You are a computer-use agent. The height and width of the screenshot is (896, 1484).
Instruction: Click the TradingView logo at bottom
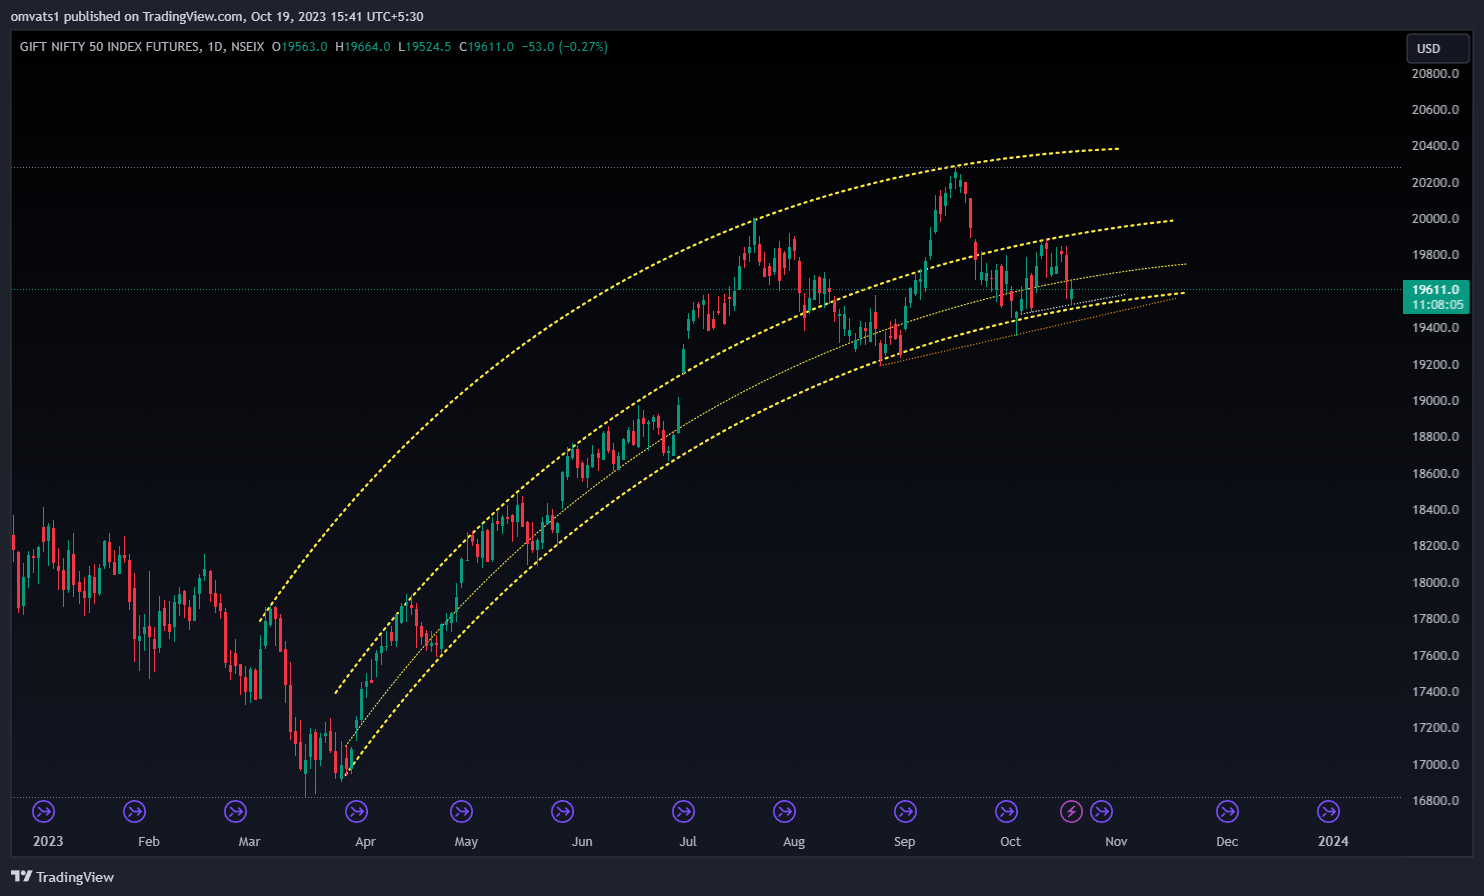[x=62, y=877]
